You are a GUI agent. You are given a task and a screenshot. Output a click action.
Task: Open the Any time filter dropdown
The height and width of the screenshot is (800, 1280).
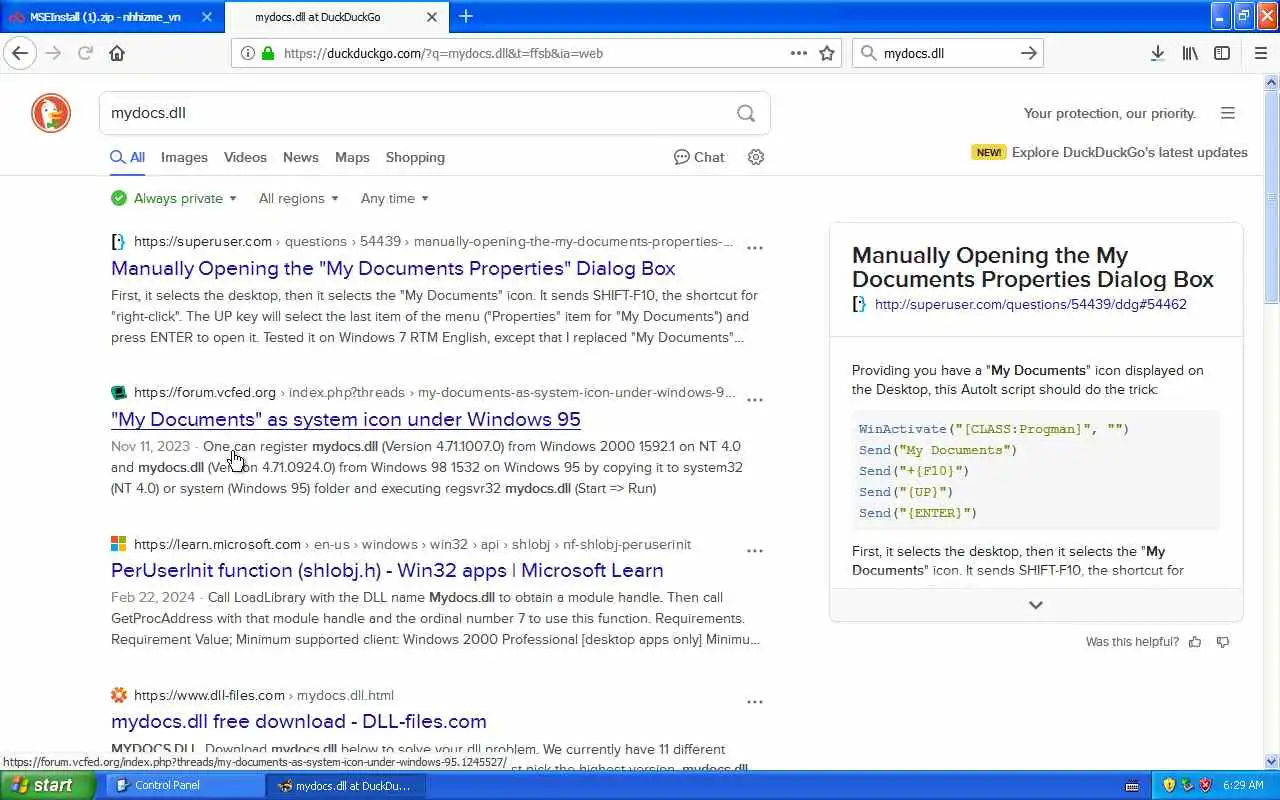394,198
